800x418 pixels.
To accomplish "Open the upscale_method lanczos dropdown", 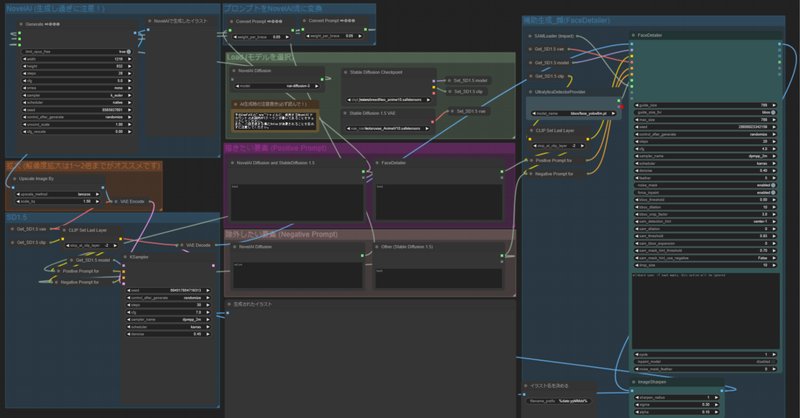I will click(58, 194).
